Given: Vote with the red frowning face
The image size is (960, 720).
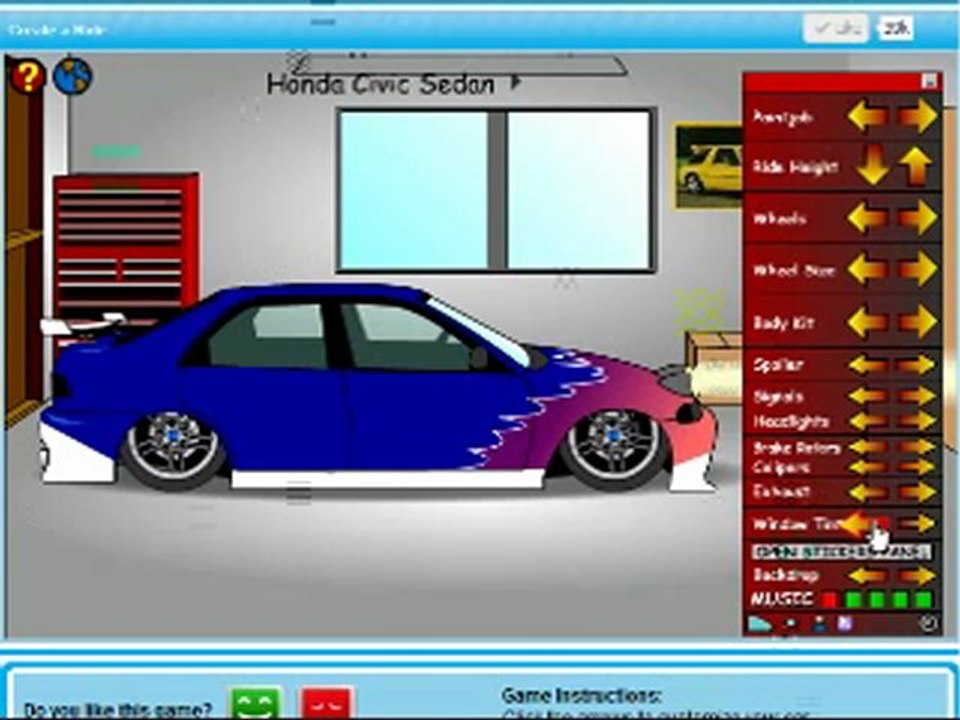Looking at the screenshot, I should click(x=327, y=704).
